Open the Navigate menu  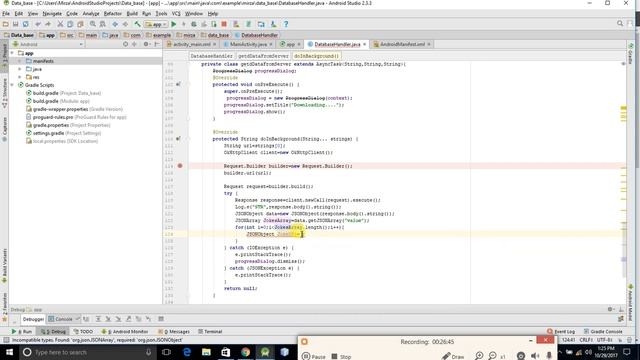(52, 13)
